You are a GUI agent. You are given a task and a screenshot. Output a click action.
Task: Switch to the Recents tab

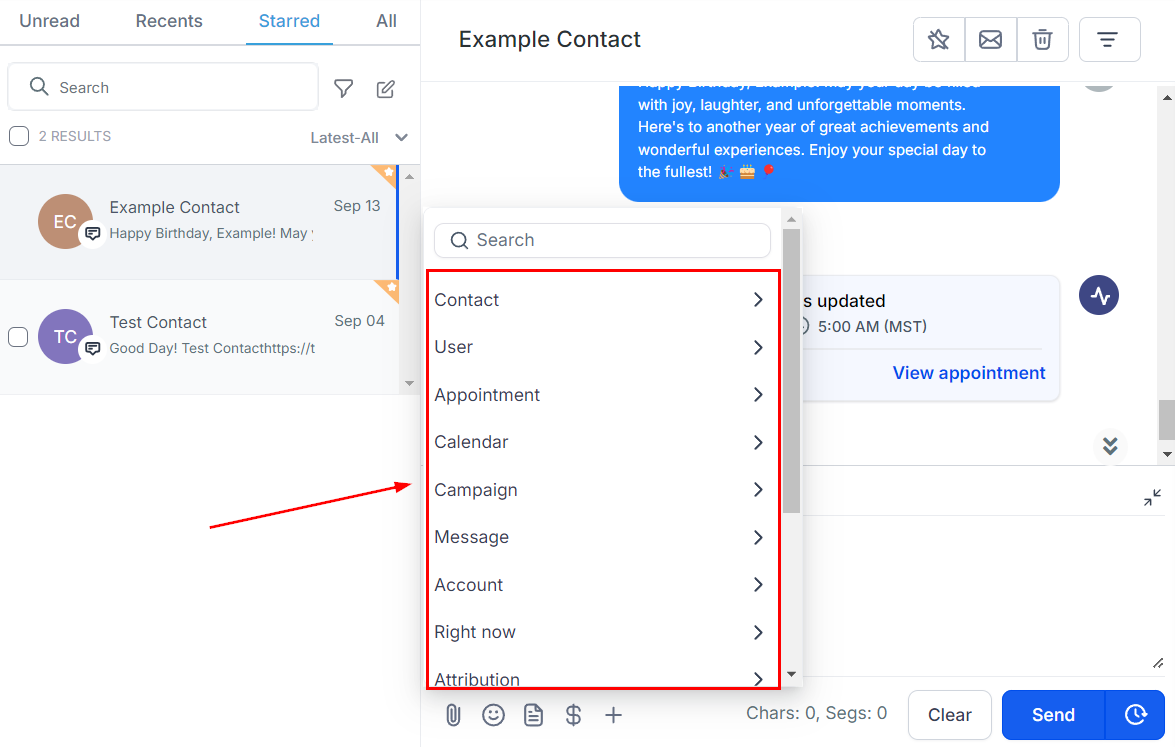point(169,21)
